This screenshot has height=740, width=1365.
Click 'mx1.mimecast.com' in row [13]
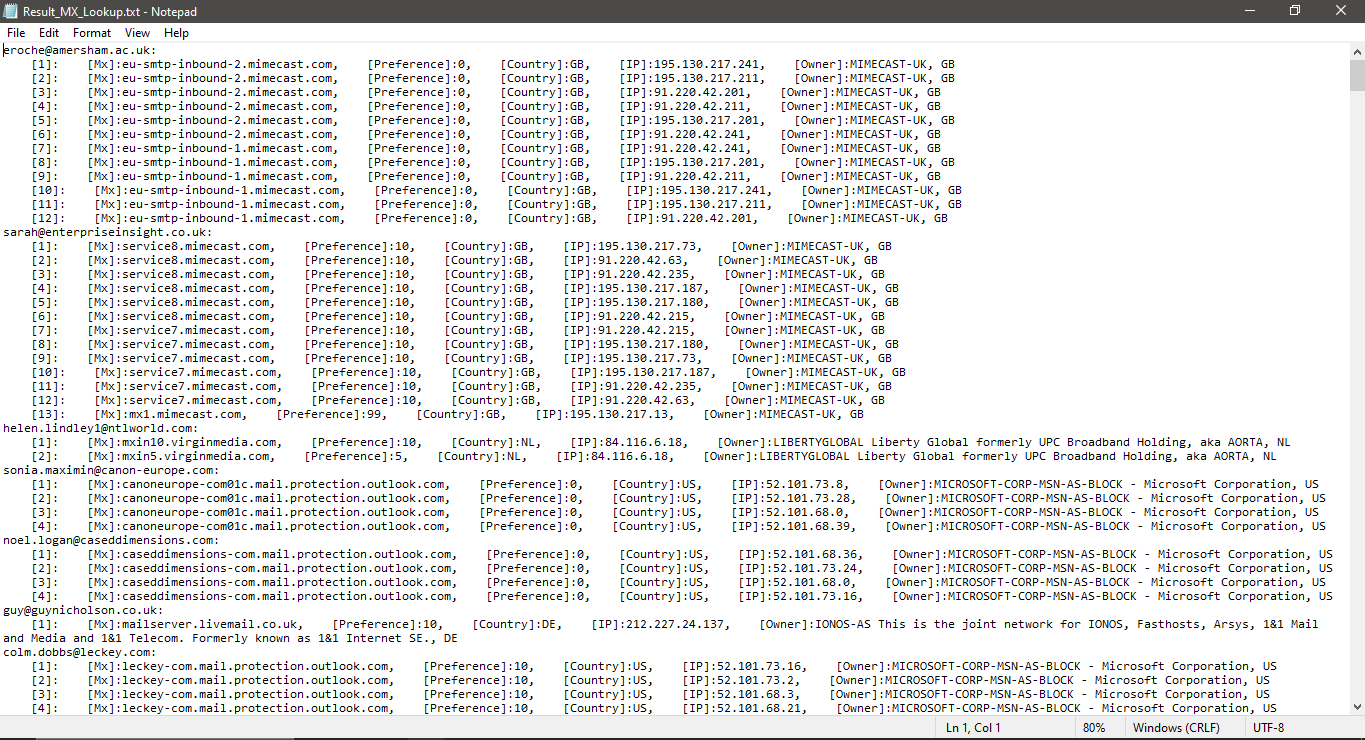tap(187, 414)
